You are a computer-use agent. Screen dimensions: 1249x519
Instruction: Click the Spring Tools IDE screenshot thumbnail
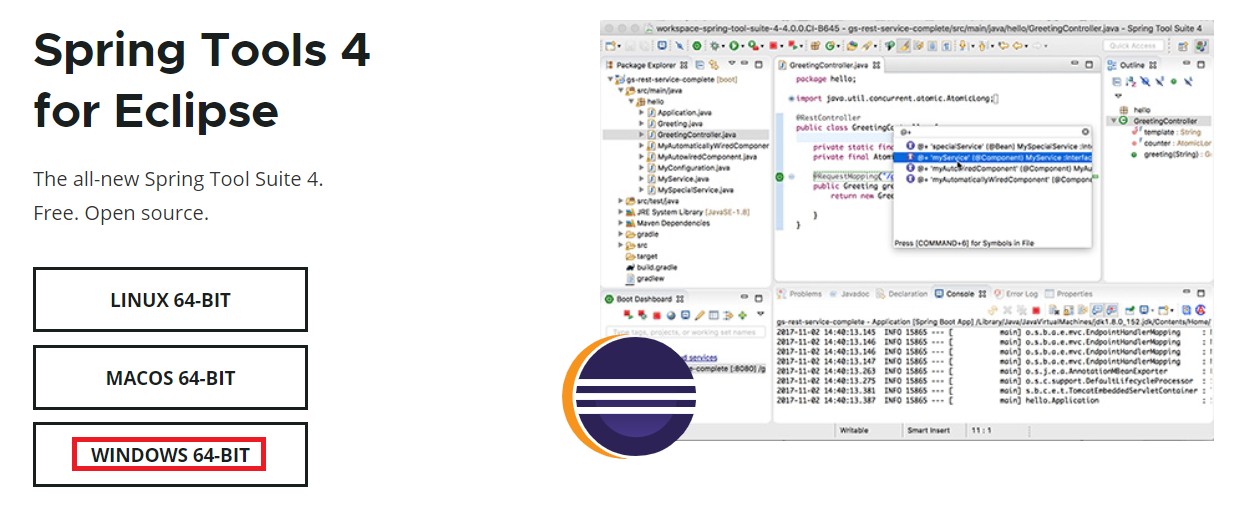click(906, 229)
